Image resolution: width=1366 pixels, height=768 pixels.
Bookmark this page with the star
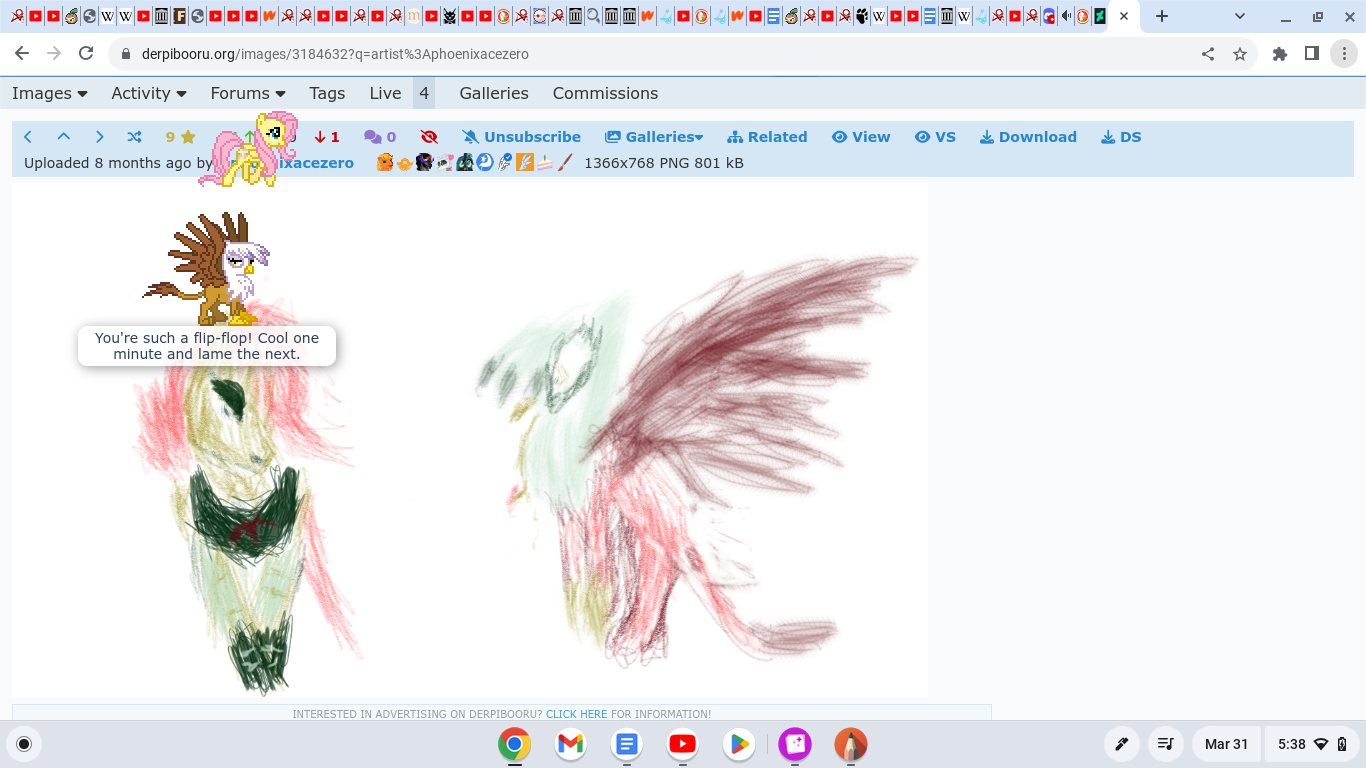[1240, 54]
